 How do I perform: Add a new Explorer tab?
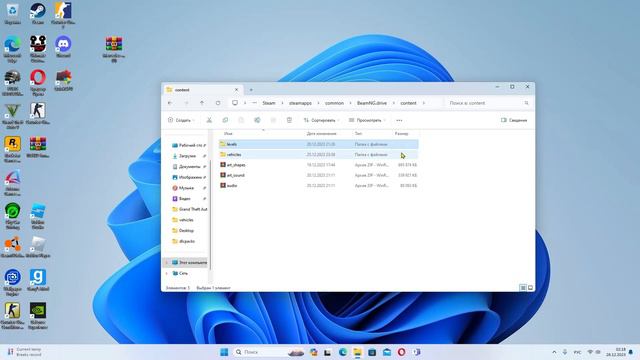(251, 90)
